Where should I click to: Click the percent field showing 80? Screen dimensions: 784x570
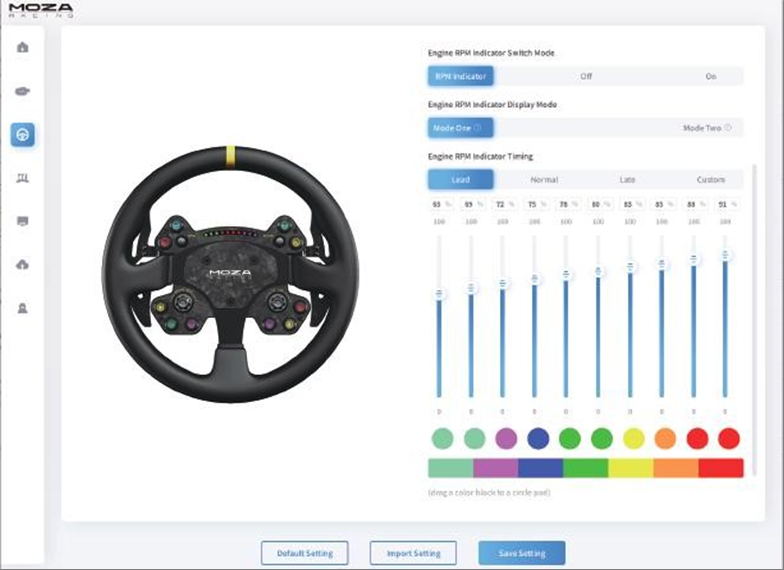tap(600, 204)
